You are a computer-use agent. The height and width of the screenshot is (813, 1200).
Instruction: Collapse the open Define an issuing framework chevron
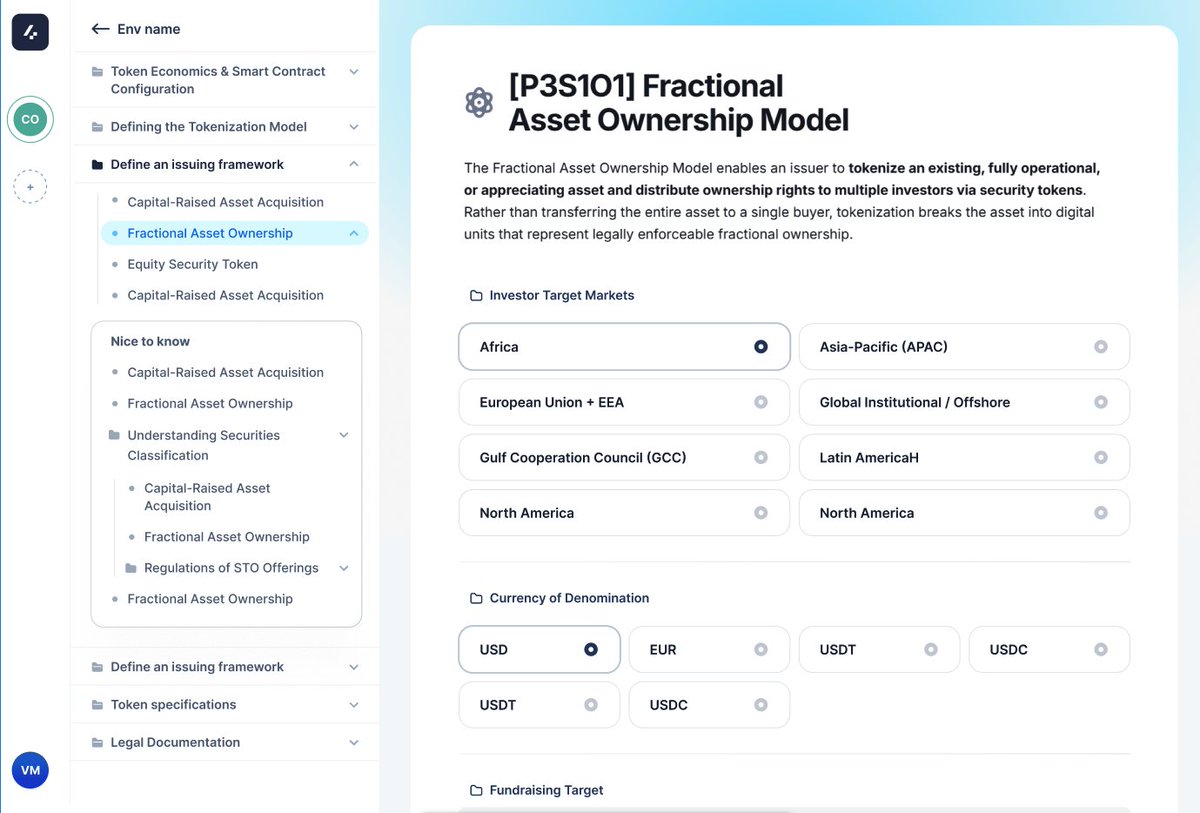[x=354, y=164]
